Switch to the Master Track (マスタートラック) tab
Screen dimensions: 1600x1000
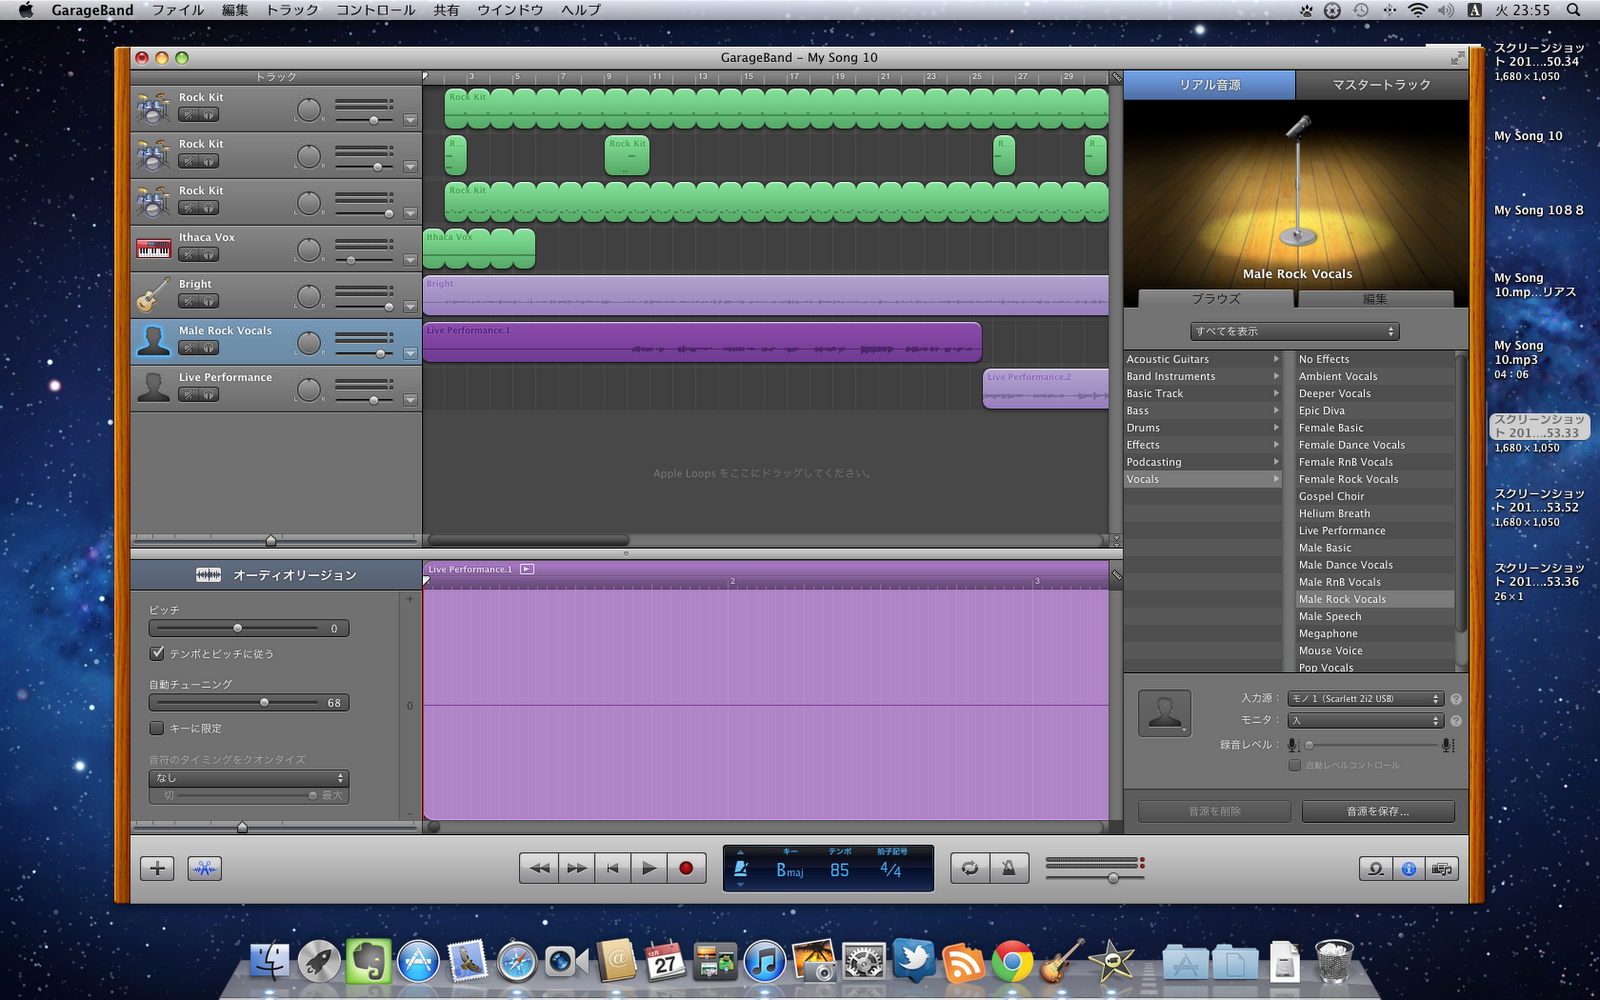click(x=1382, y=85)
